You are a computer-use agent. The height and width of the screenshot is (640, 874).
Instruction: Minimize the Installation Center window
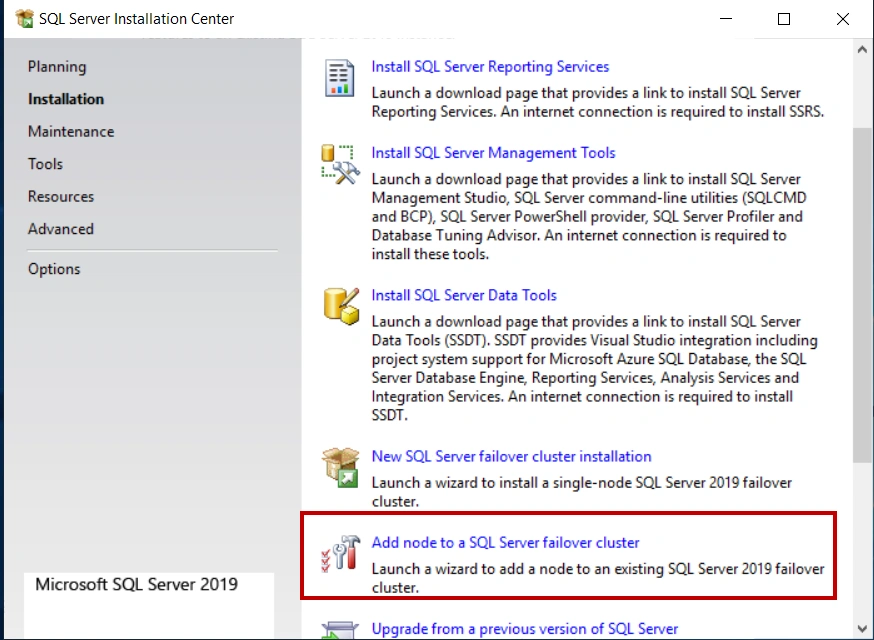(x=726, y=18)
